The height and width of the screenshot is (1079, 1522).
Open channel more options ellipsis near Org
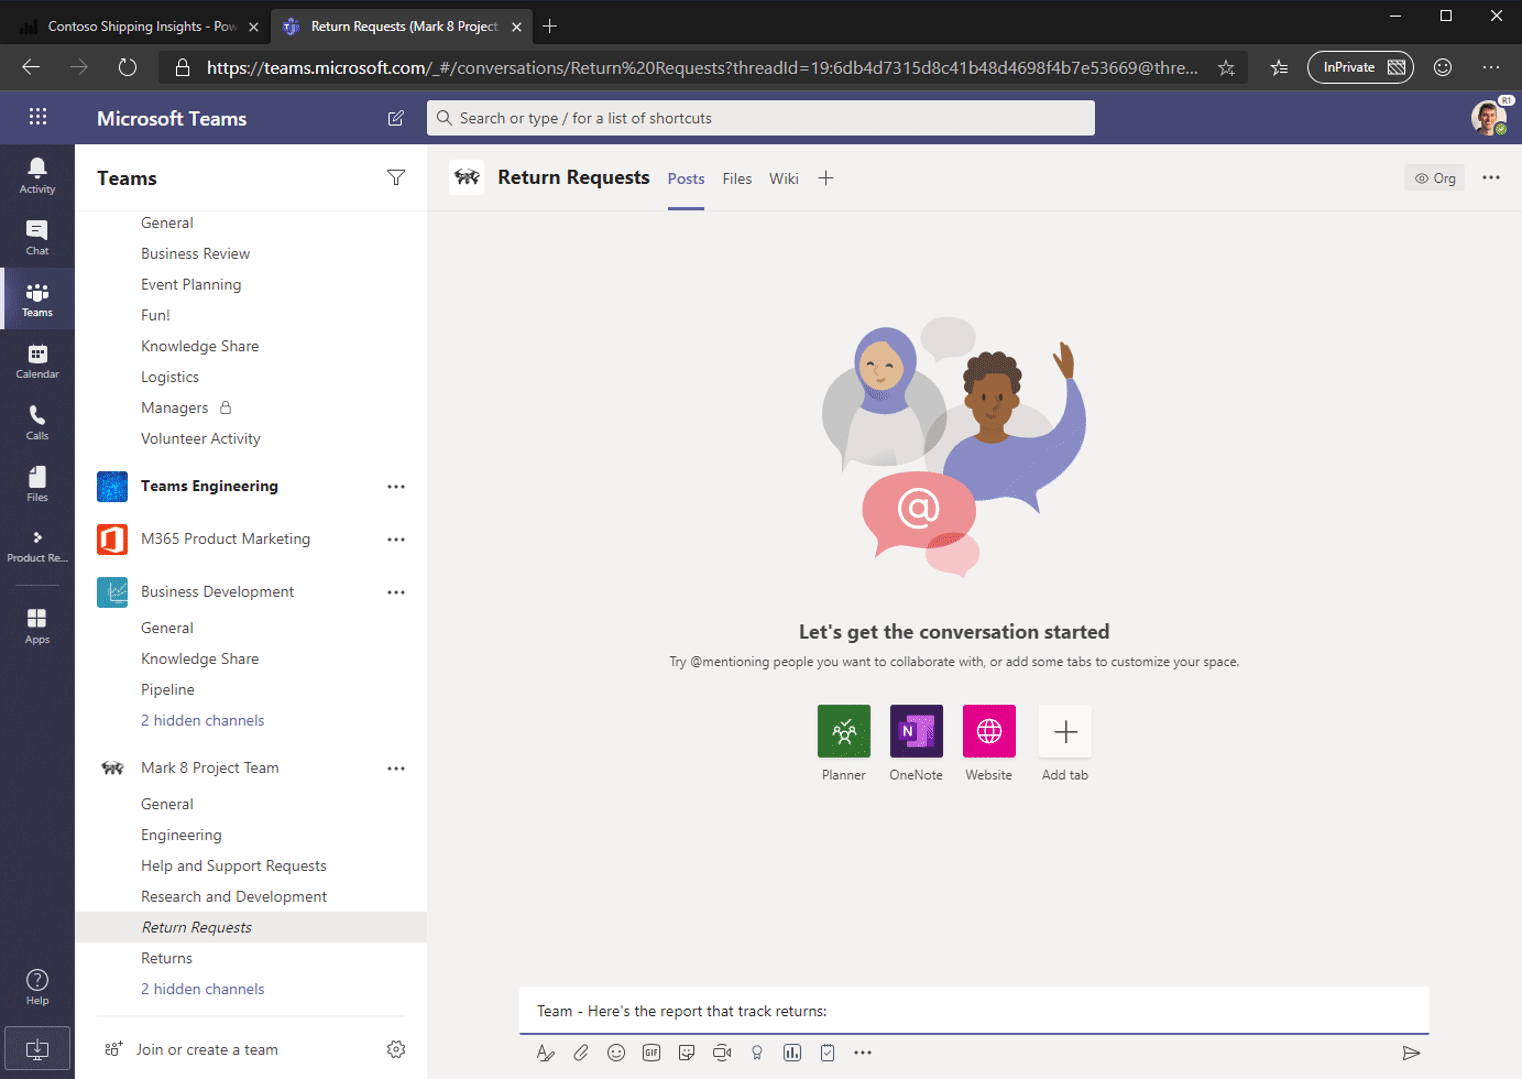click(1491, 178)
